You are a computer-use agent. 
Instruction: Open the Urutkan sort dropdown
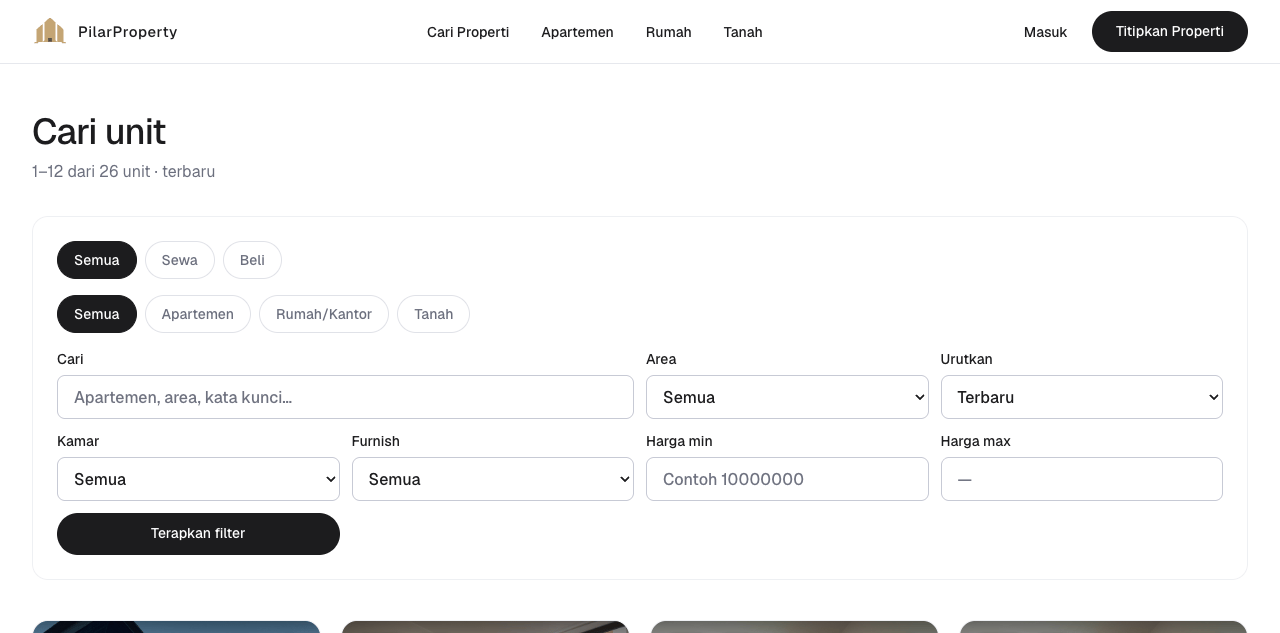(x=1082, y=397)
